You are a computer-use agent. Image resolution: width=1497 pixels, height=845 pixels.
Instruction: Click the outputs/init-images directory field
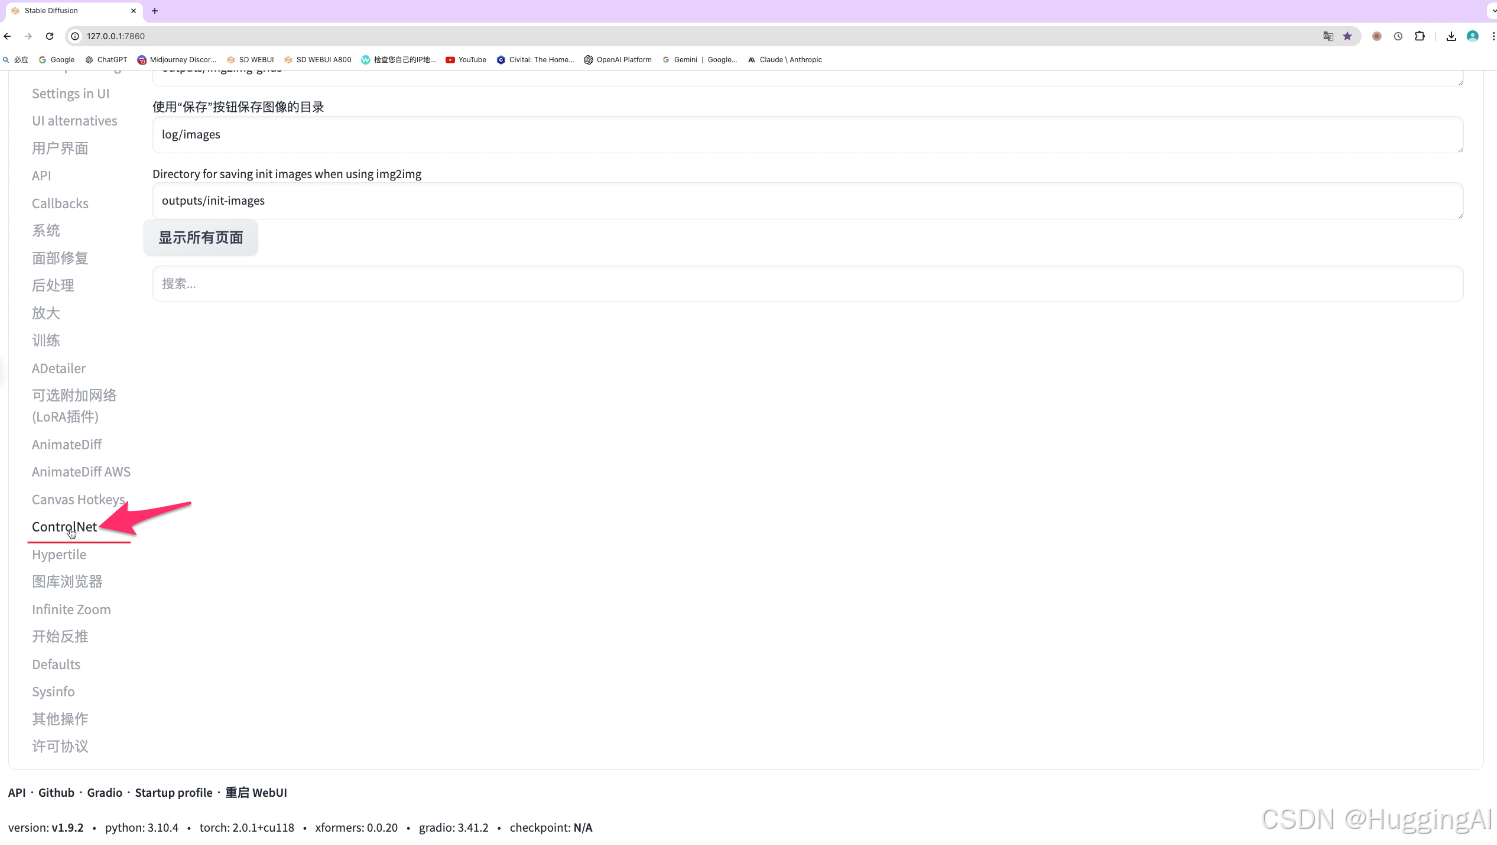pos(808,201)
